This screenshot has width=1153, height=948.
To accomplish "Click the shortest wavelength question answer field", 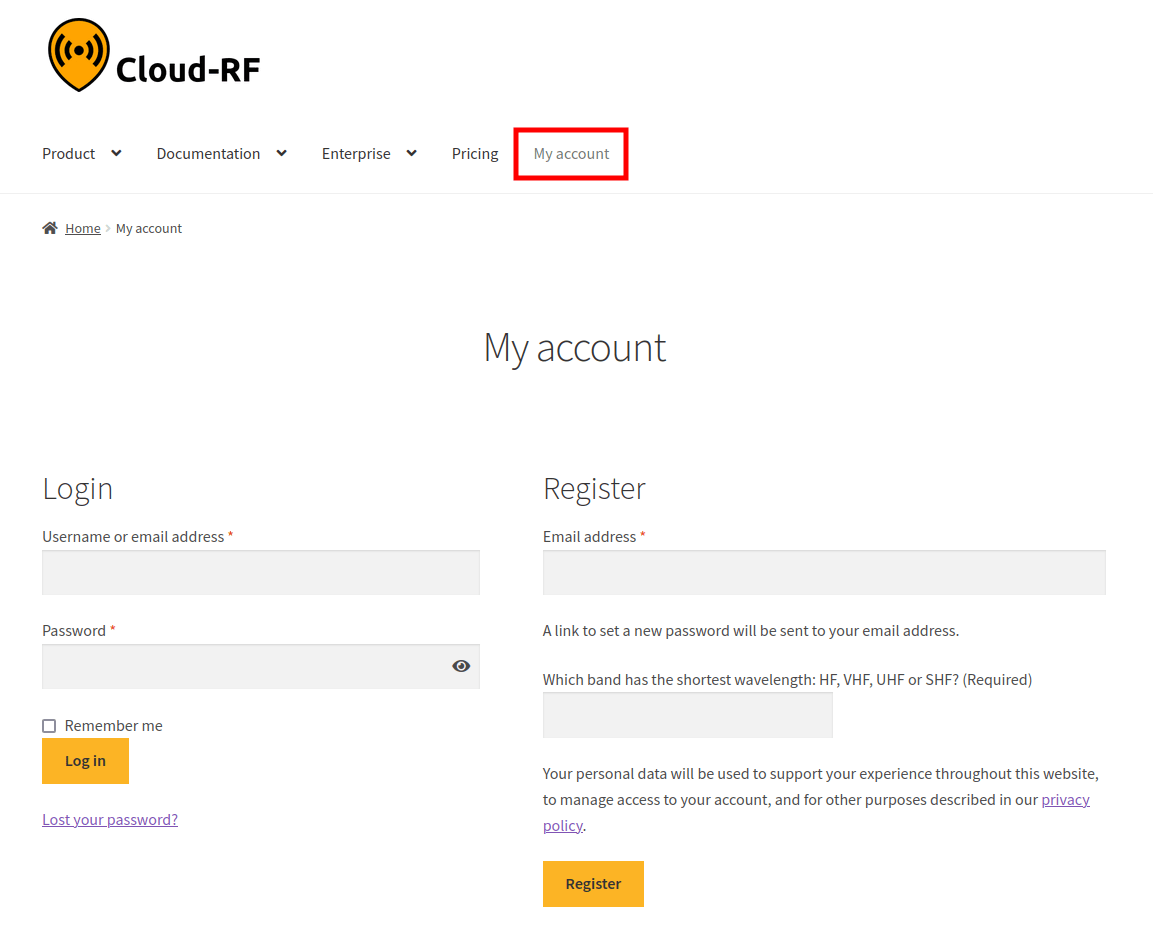I will [687, 715].
